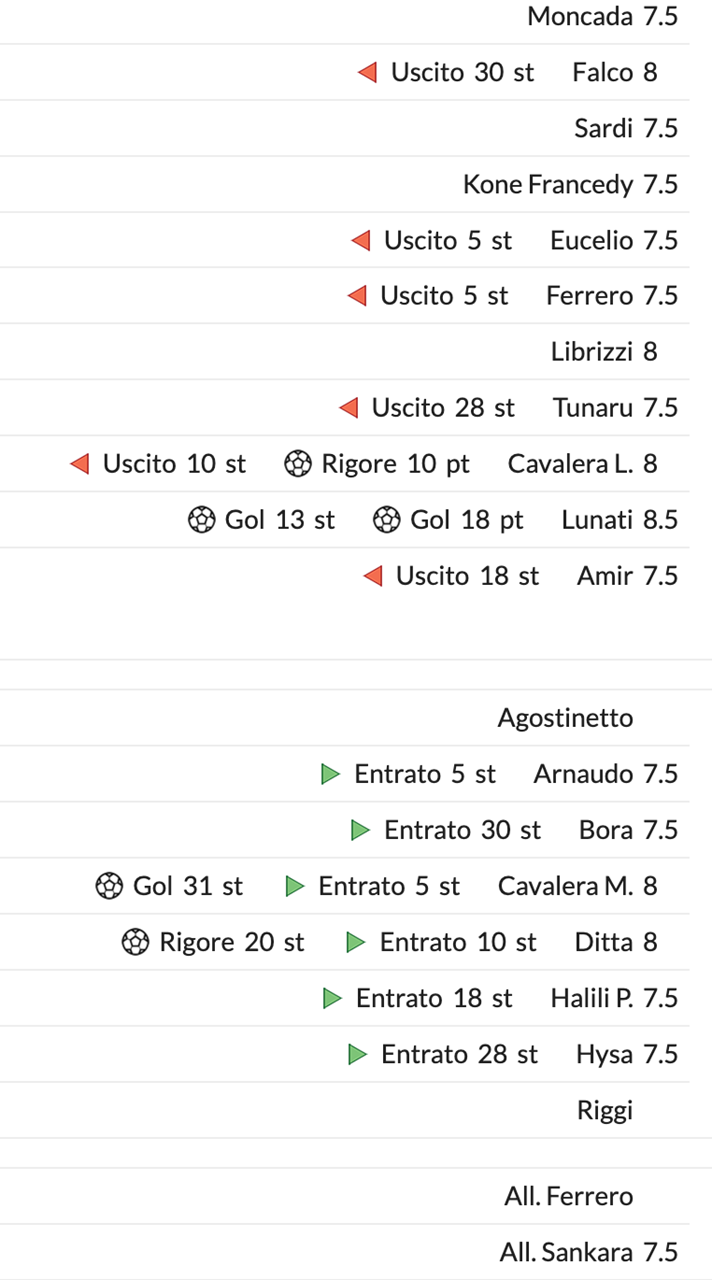Image resolution: width=712 pixels, height=1280 pixels.
Task: Click the green arrow on Hysa's Entrato 28 st
Action: click(358, 1054)
